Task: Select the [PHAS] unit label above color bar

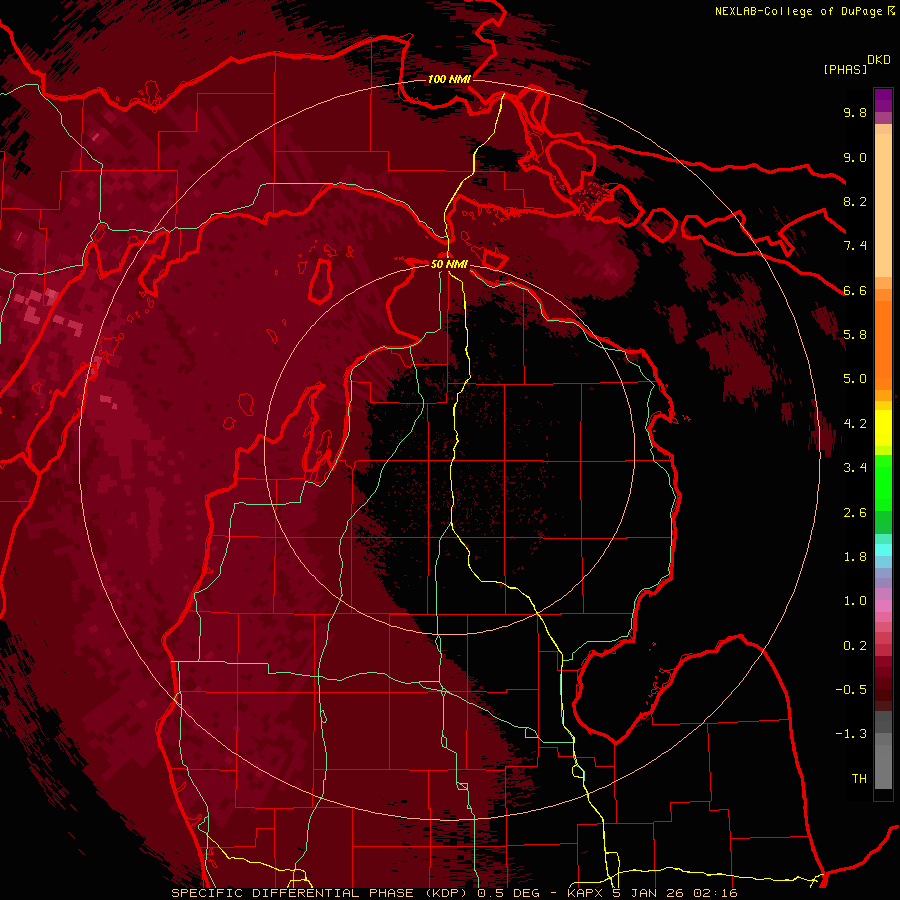Action: coord(845,69)
